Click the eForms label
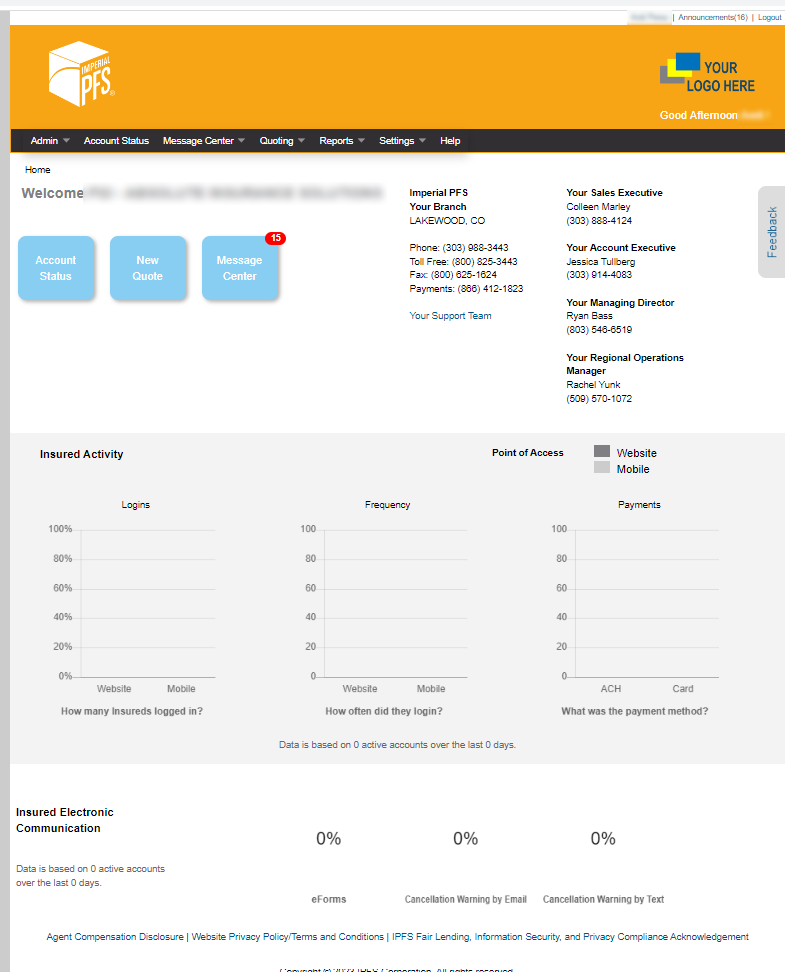Screen dimensions: 785x972 (329, 899)
